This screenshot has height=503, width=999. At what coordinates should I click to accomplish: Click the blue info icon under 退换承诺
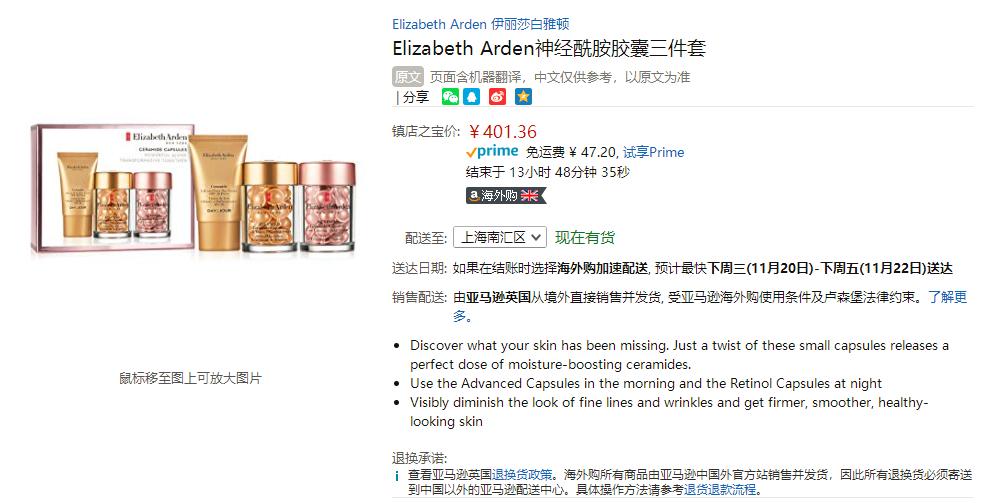[x=396, y=476]
